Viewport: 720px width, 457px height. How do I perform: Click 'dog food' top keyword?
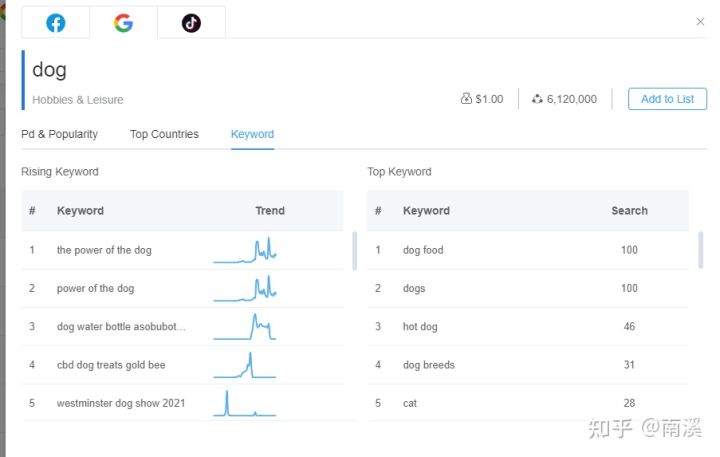pos(423,250)
